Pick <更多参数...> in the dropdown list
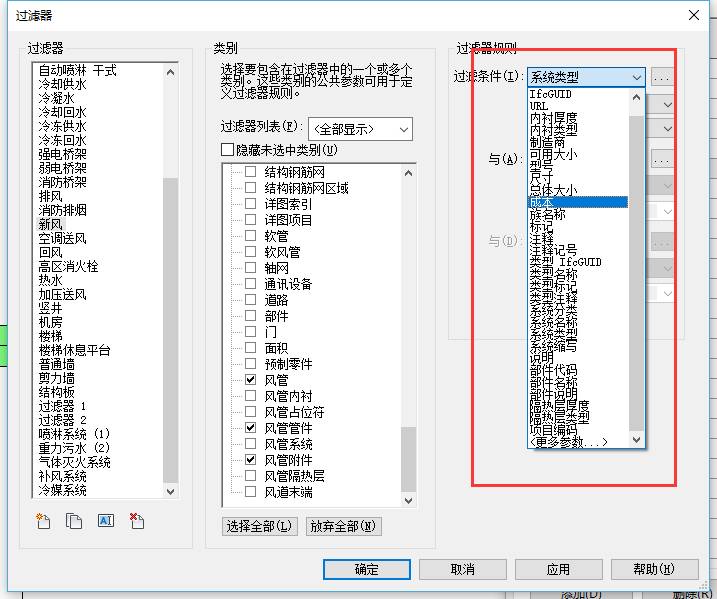This screenshot has width=717, height=599. tap(568, 442)
